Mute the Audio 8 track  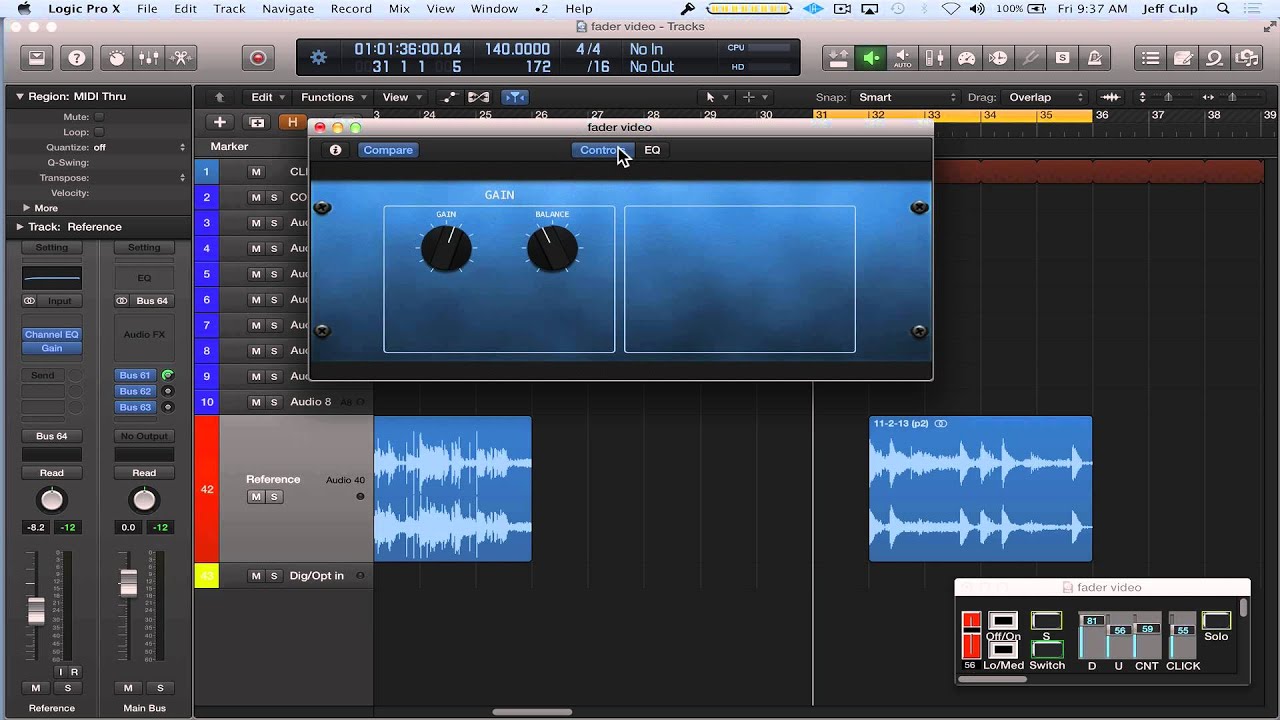256,402
